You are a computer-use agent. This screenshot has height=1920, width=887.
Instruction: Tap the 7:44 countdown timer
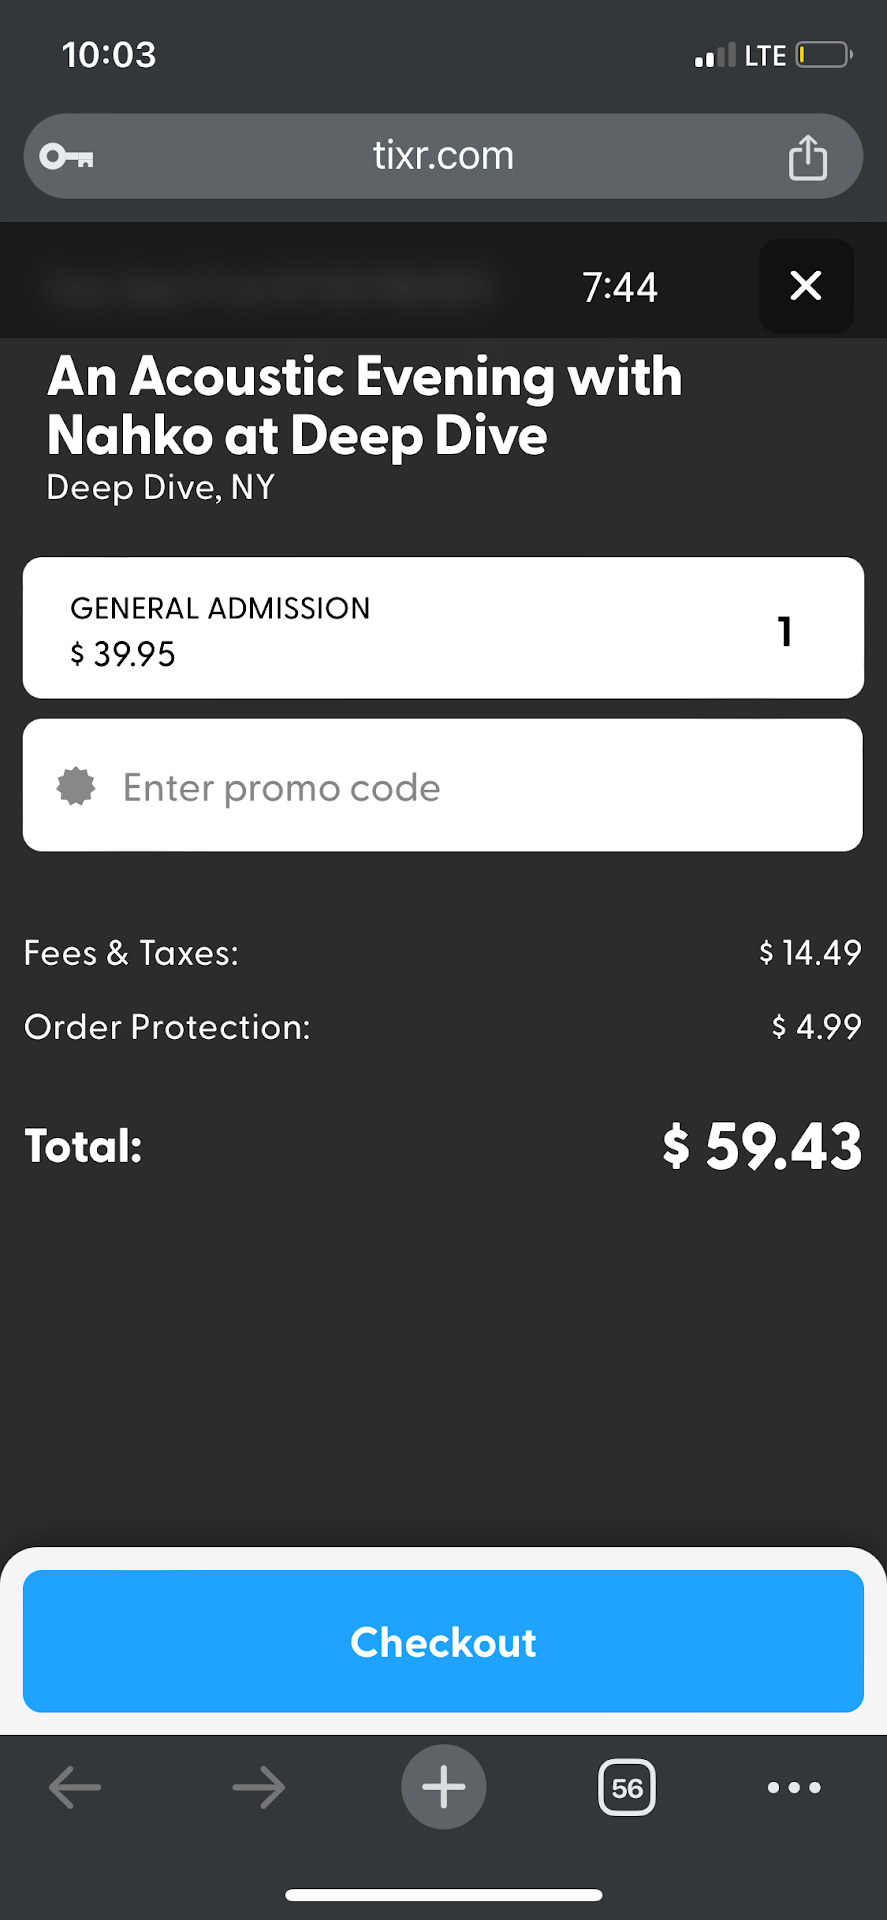tap(620, 288)
